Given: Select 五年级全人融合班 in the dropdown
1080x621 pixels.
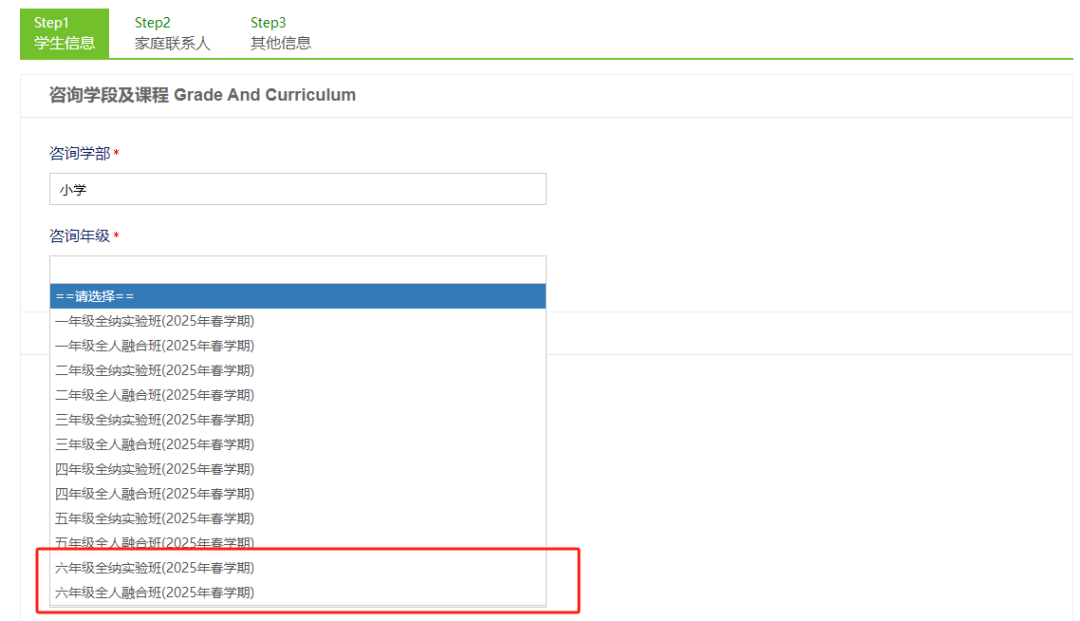Looking at the screenshot, I should 155,543.
